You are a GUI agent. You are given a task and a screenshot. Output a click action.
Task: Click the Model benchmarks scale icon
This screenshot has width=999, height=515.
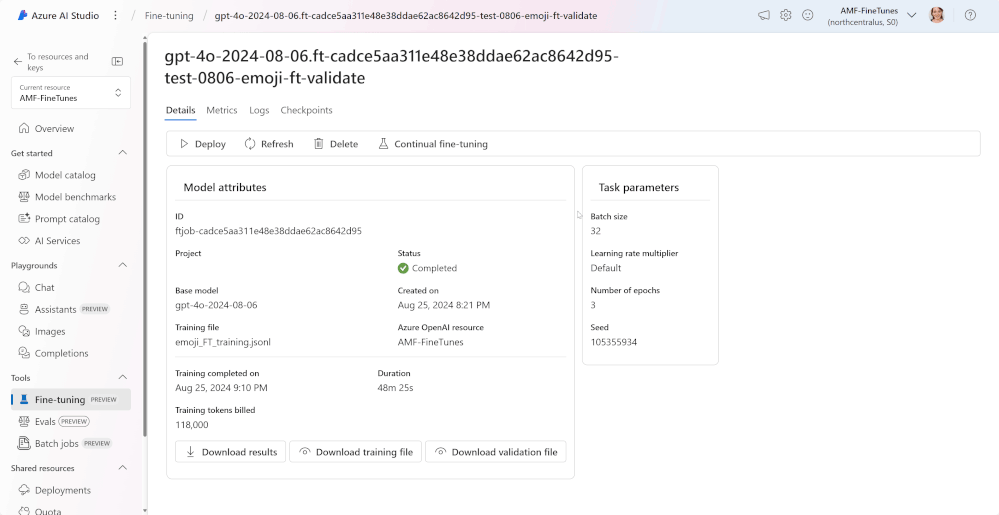(x=24, y=197)
